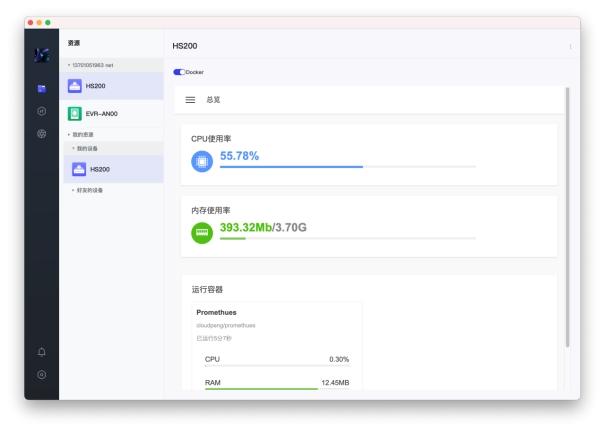Screen dimensions: 605x433
Task: Click the 0.30% container CPU value
Action: coord(339,359)
